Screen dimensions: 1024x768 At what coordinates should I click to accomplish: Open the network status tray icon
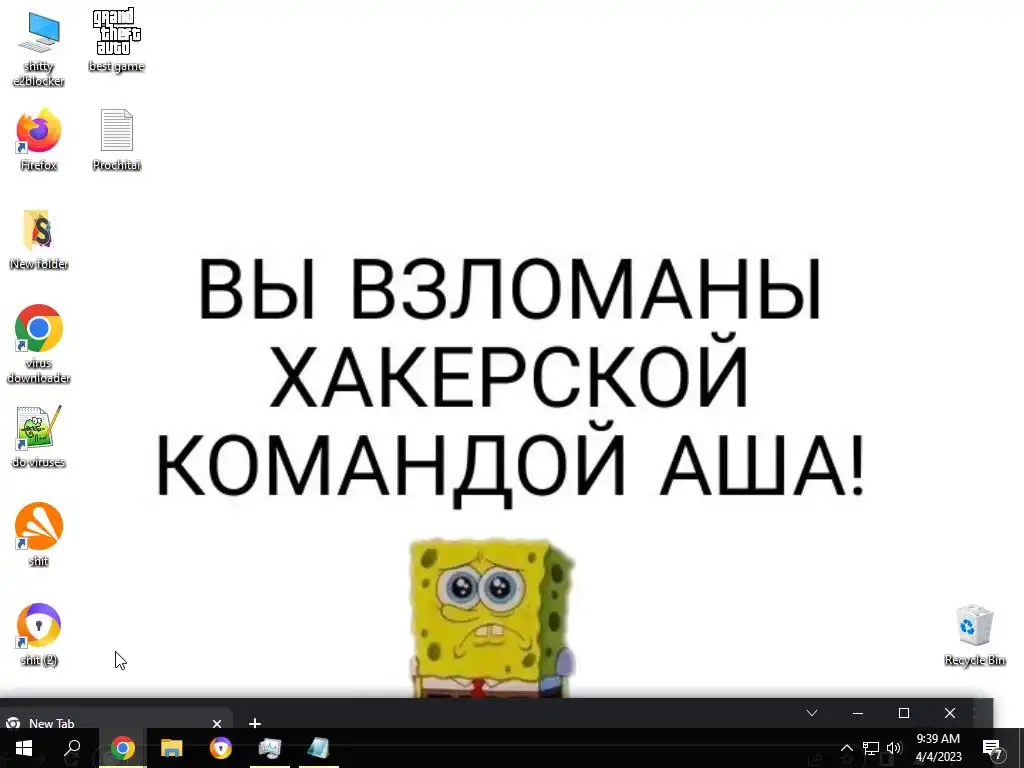[871, 748]
